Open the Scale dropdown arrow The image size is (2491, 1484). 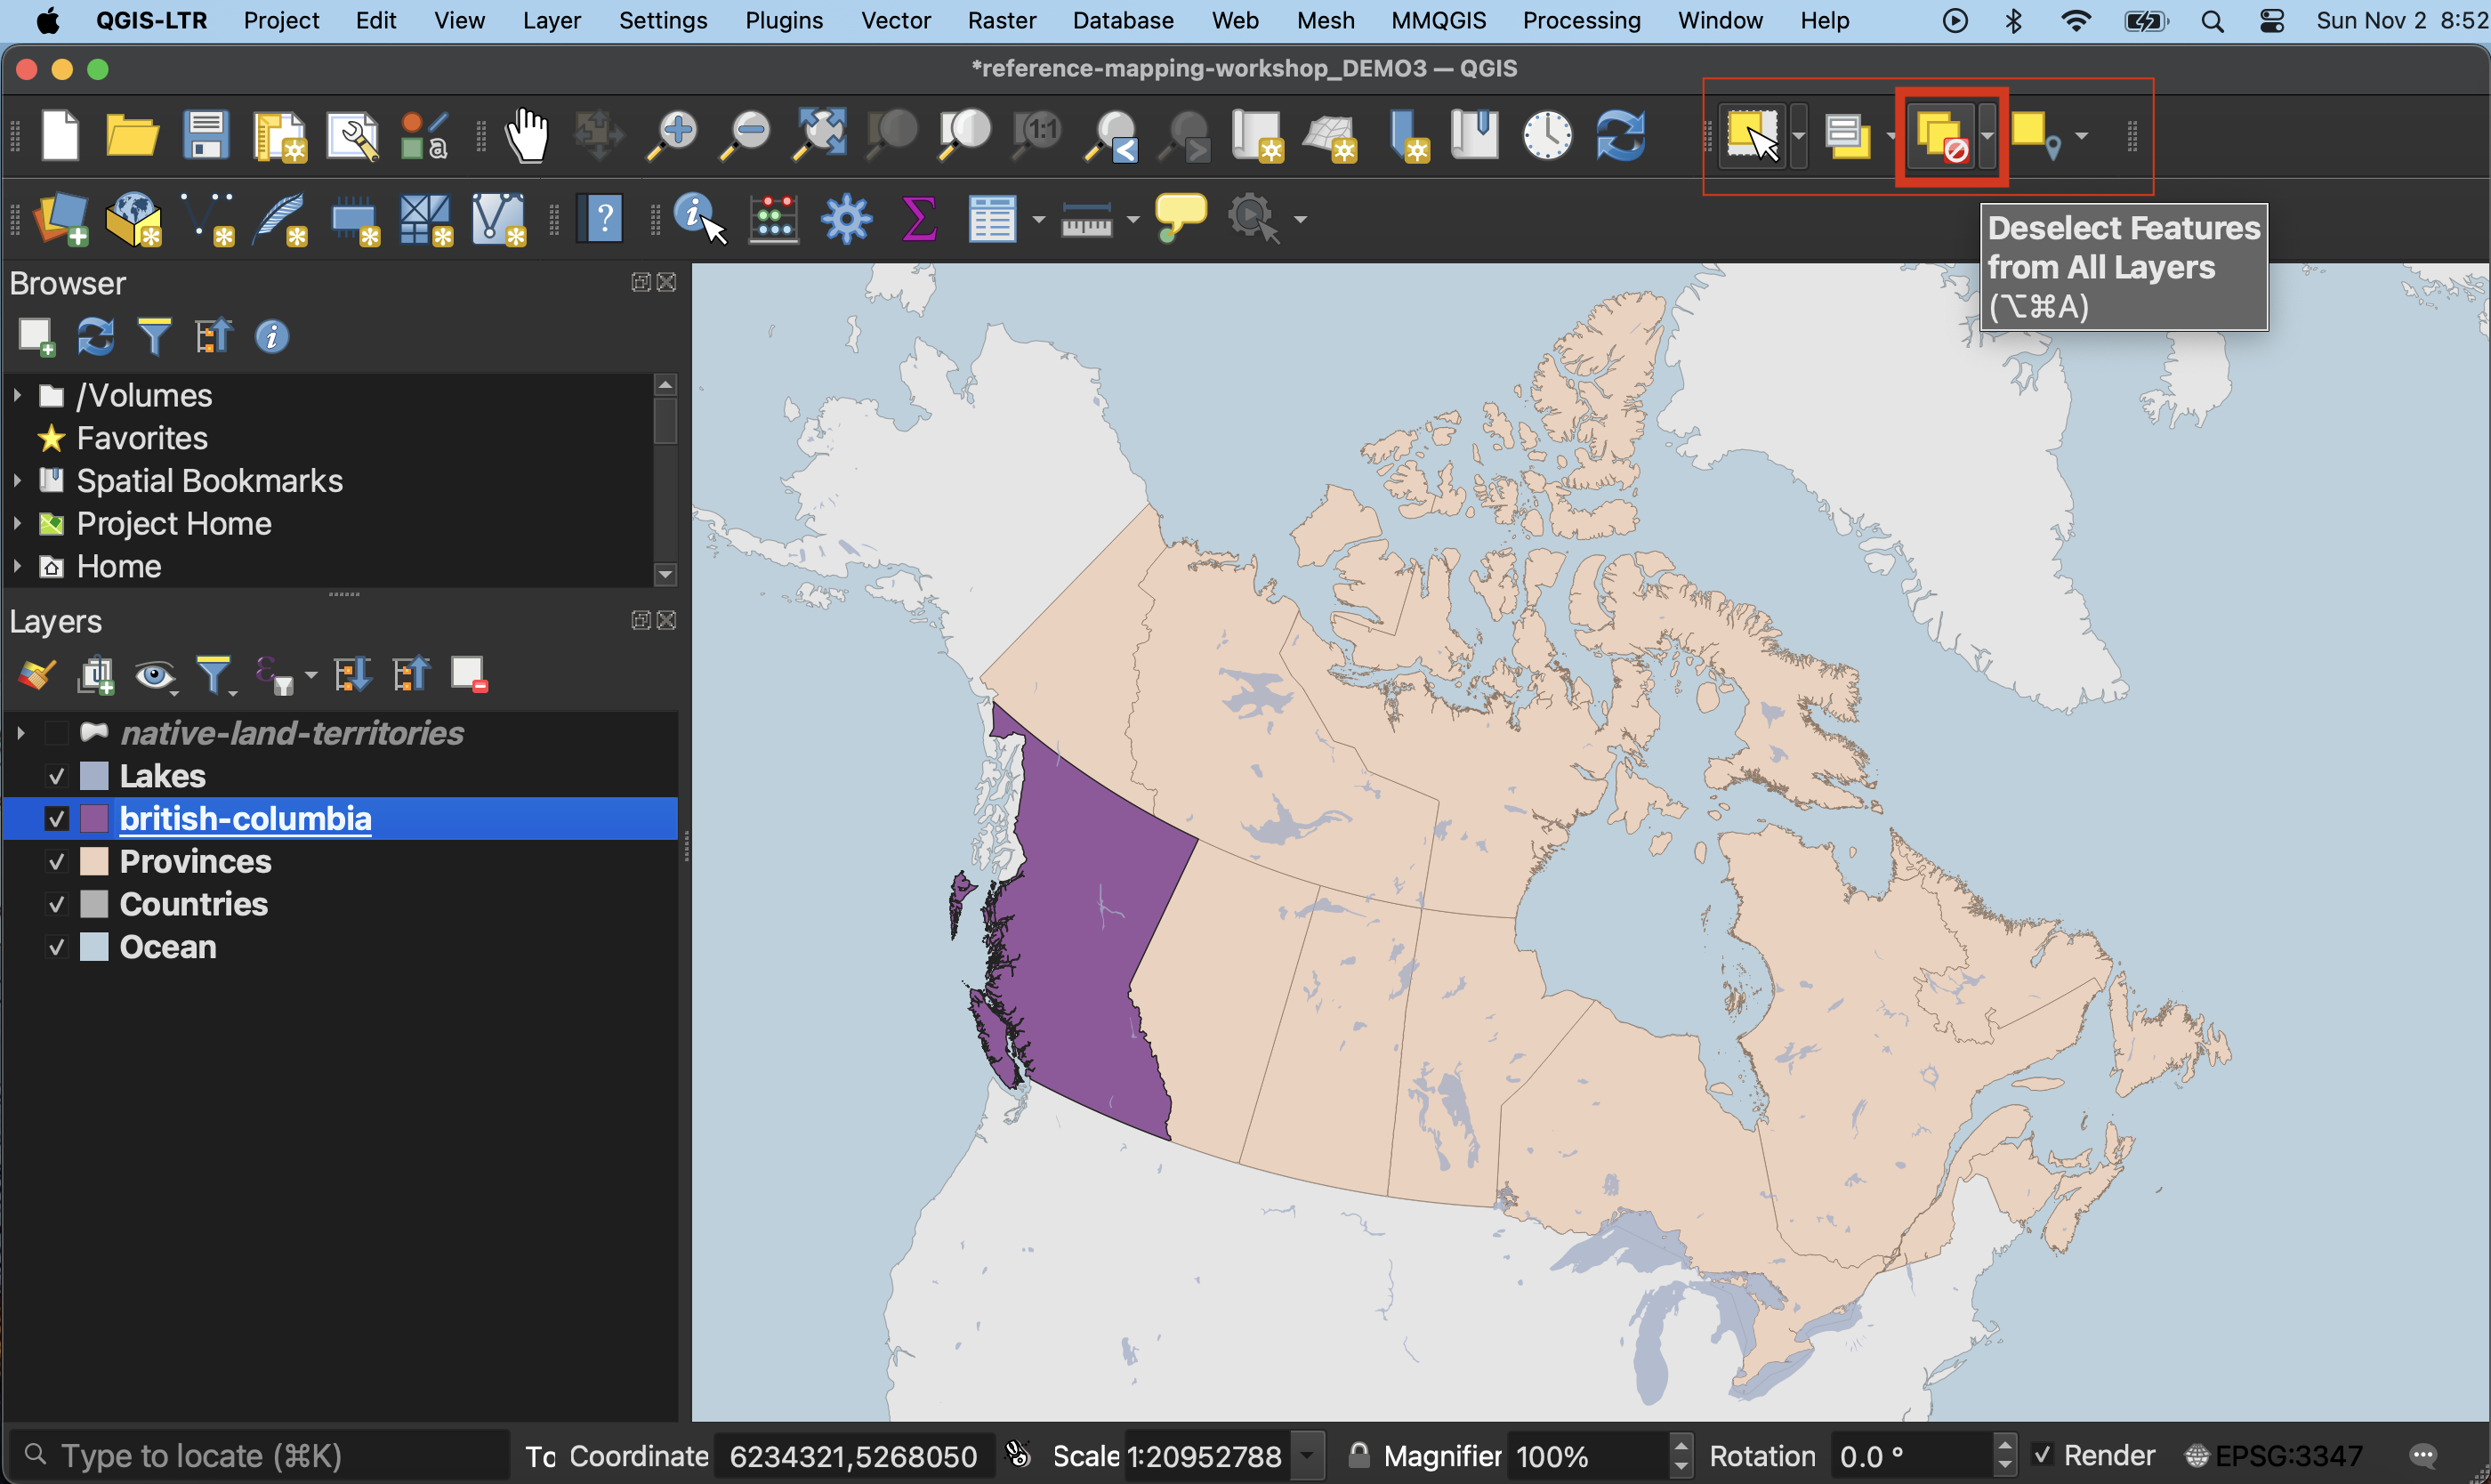click(x=1308, y=1455)
